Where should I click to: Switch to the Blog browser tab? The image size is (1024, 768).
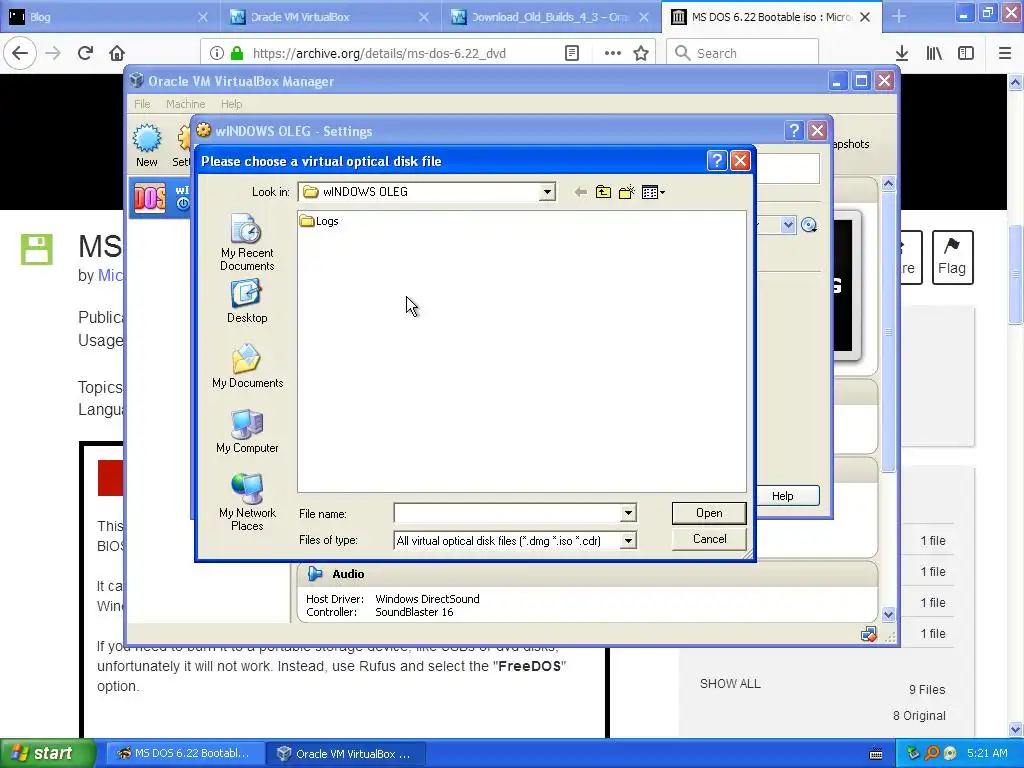point(110,17)
